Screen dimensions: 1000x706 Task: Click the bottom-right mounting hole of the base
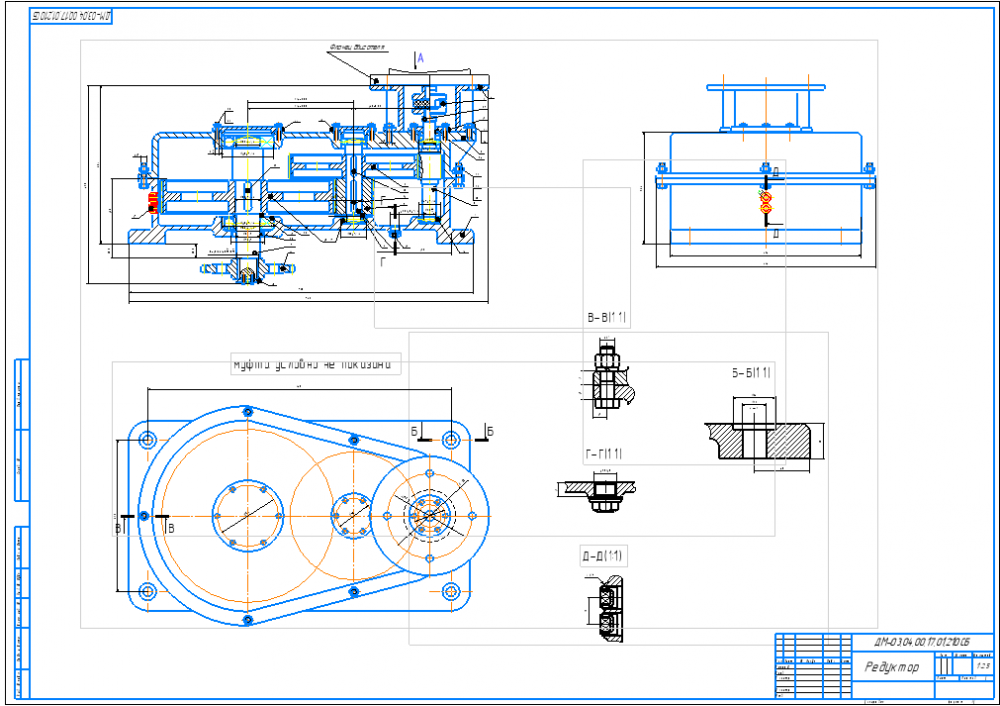coord(451,591)
